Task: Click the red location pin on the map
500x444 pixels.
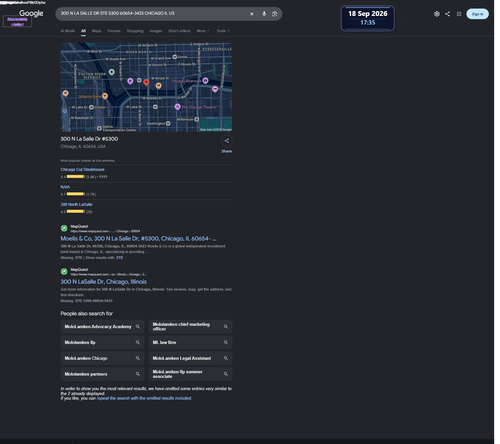Action: pyautogui.click(x=146, y=82)
